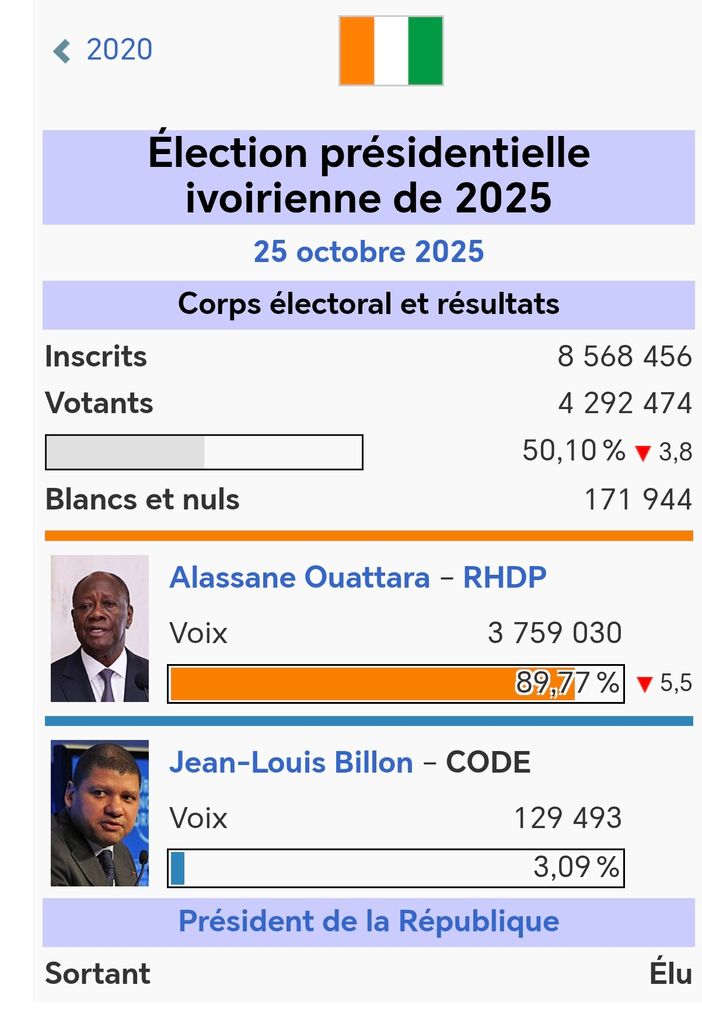
Task: Click the "Corps électoral et résultats" header
Action: (368, 304)
